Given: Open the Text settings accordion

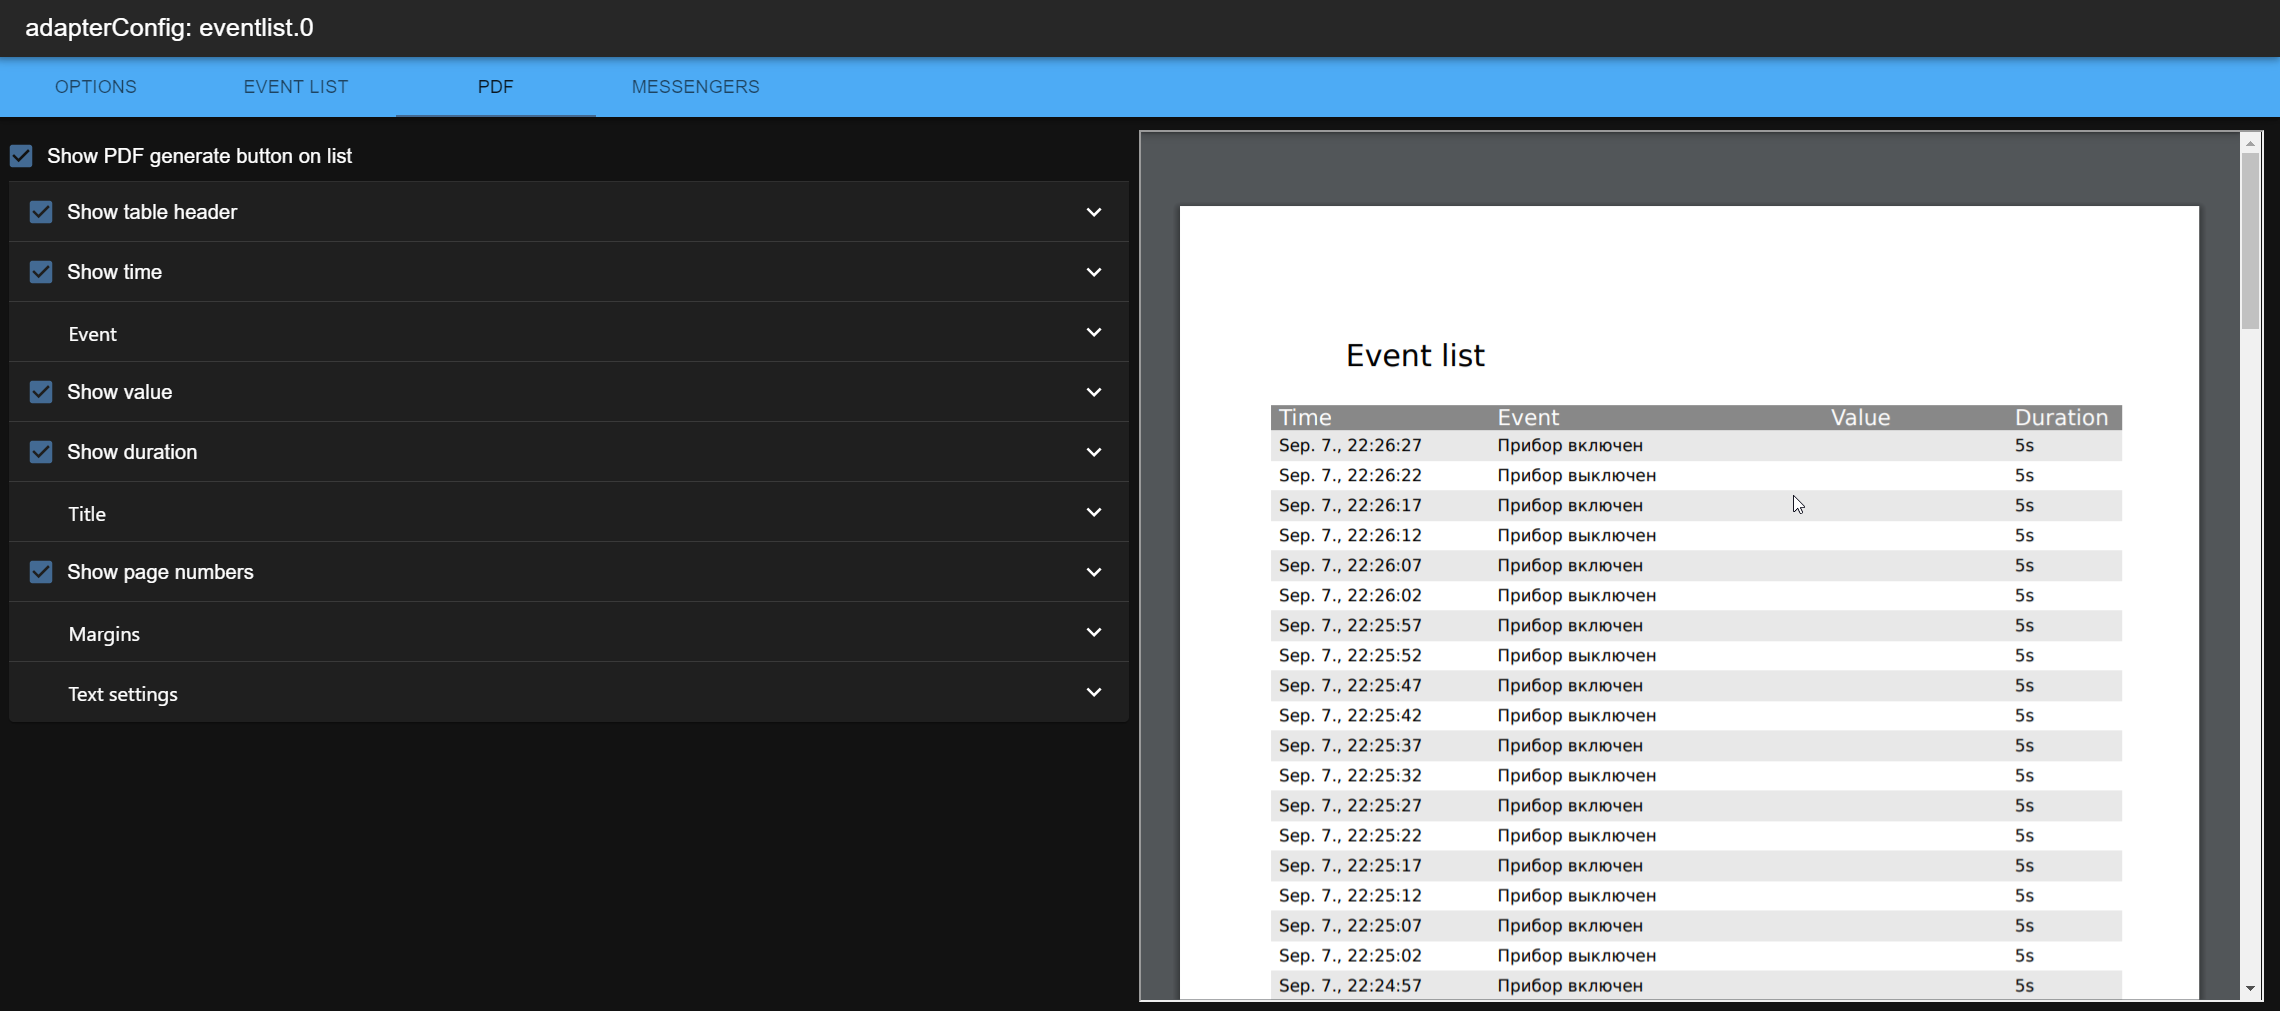Looking at the screenshot, I should tap(569, 693).
